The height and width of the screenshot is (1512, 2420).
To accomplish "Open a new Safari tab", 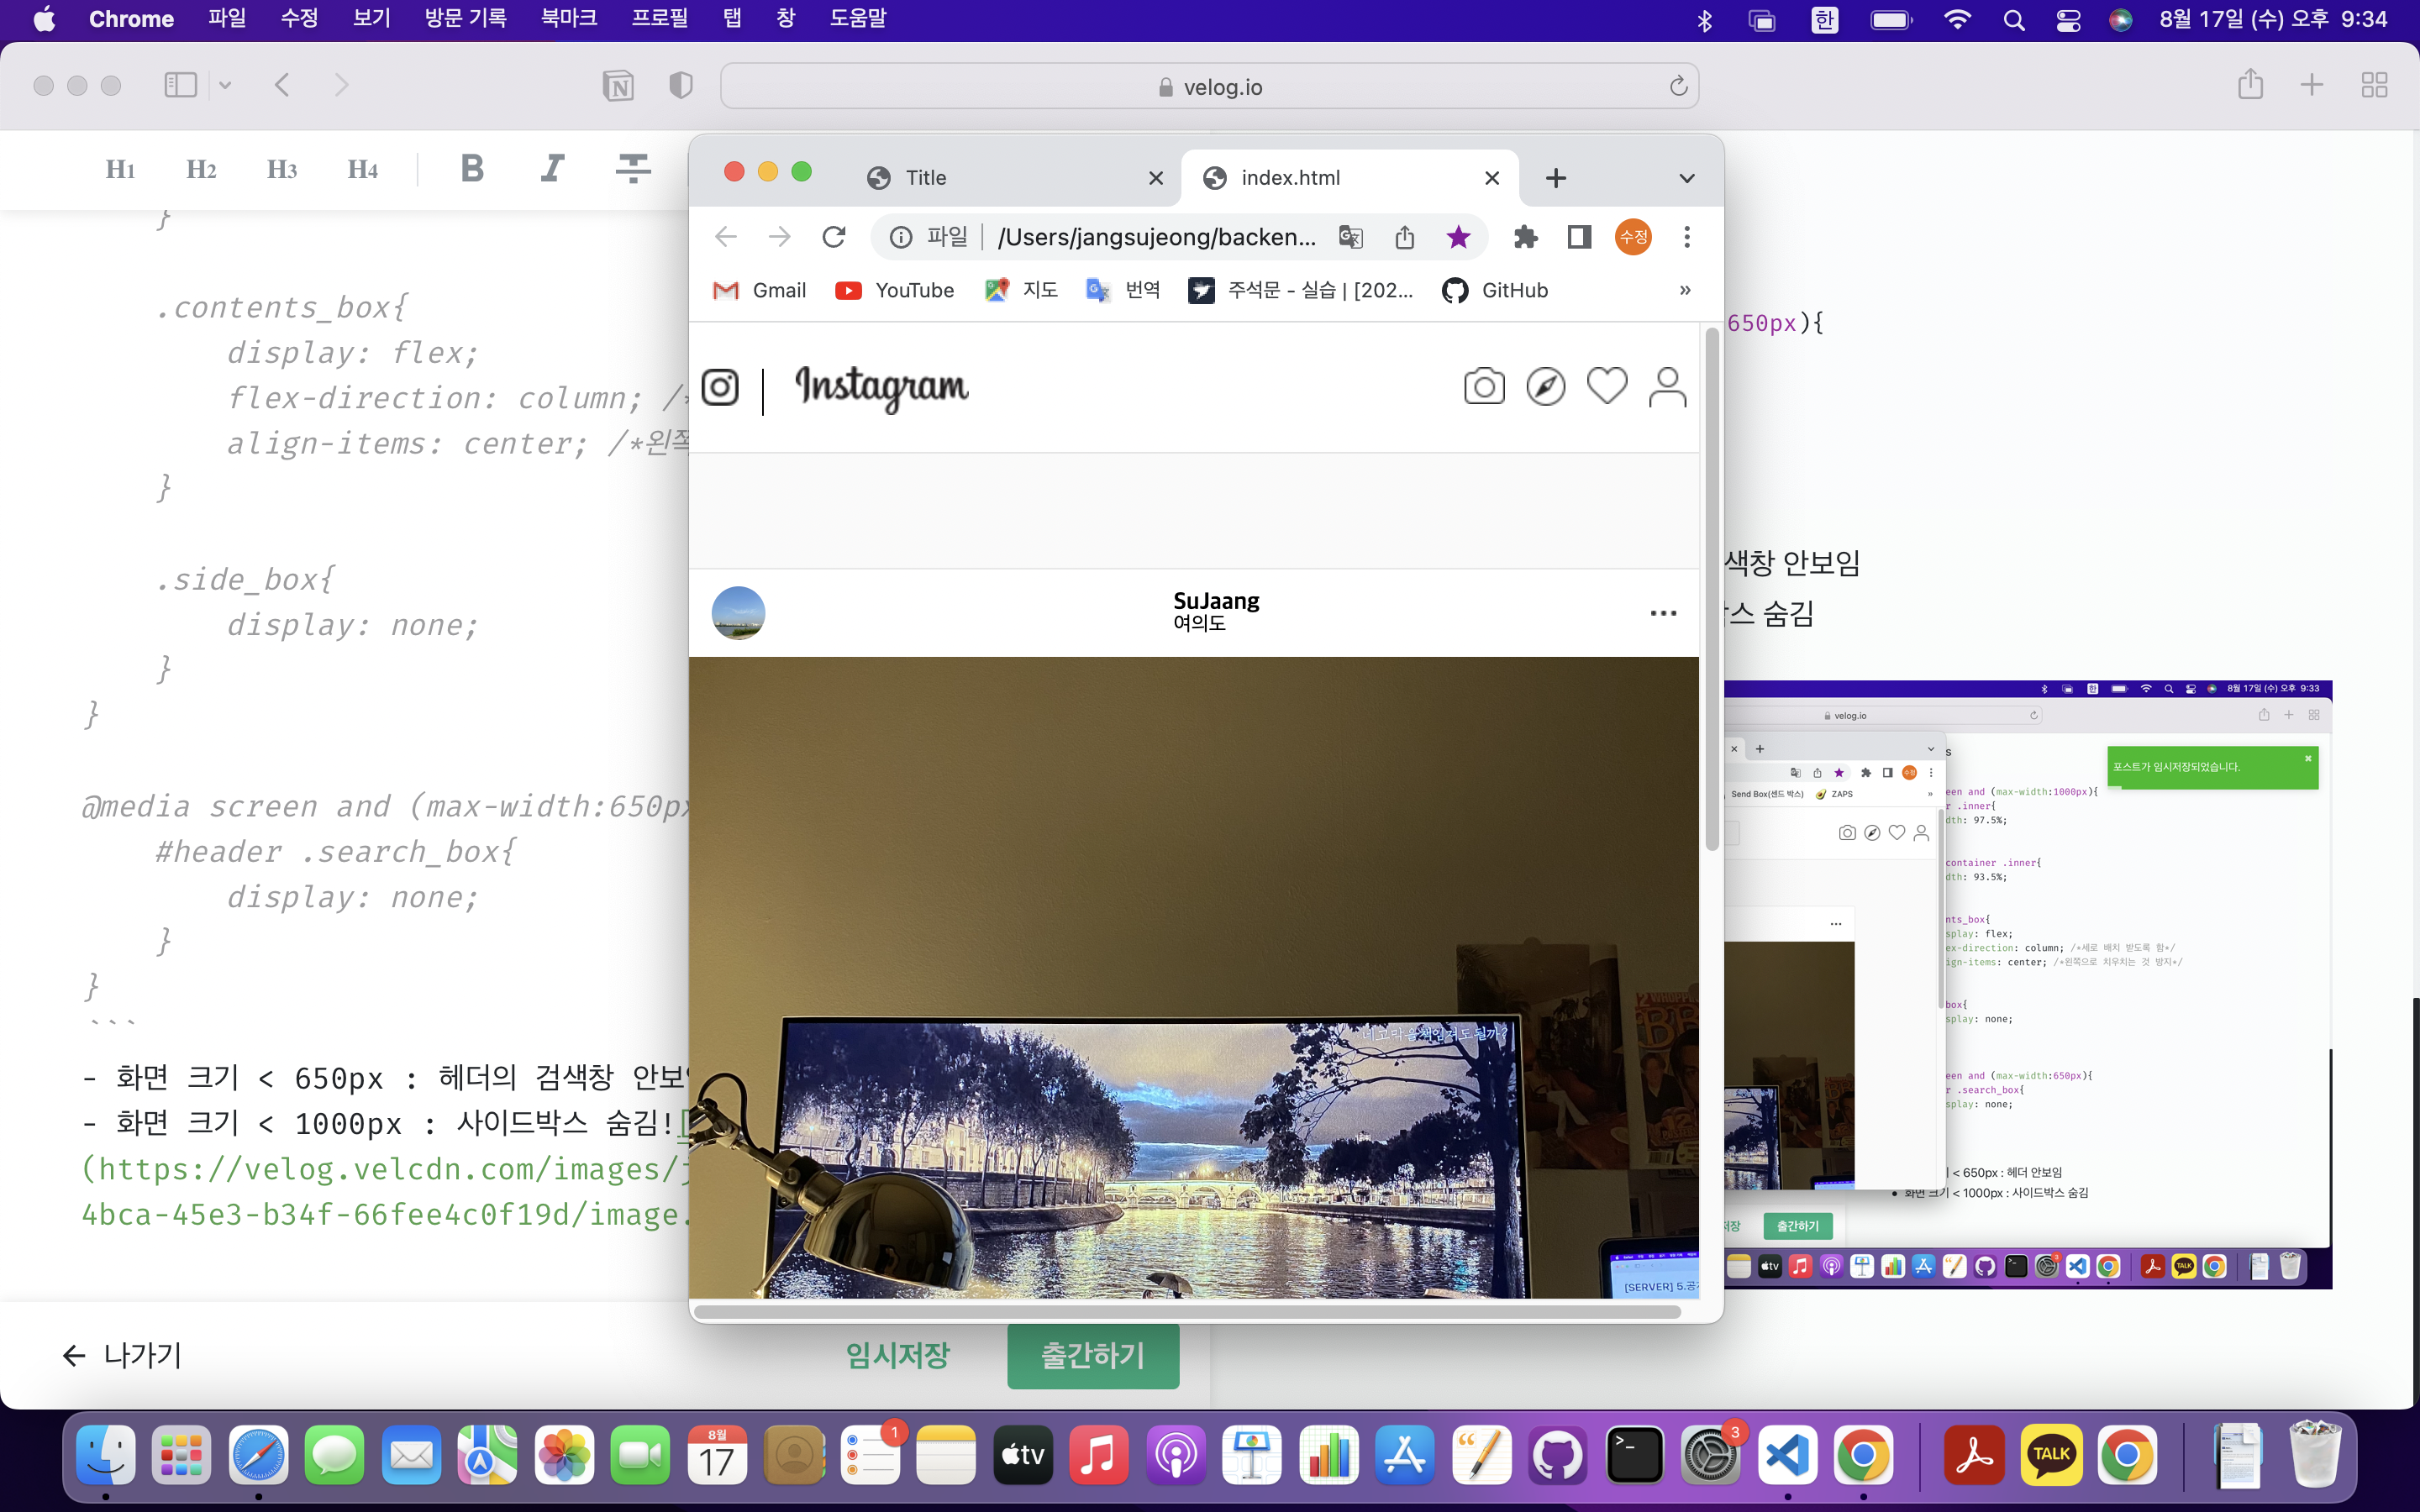I will (2311, 85).
